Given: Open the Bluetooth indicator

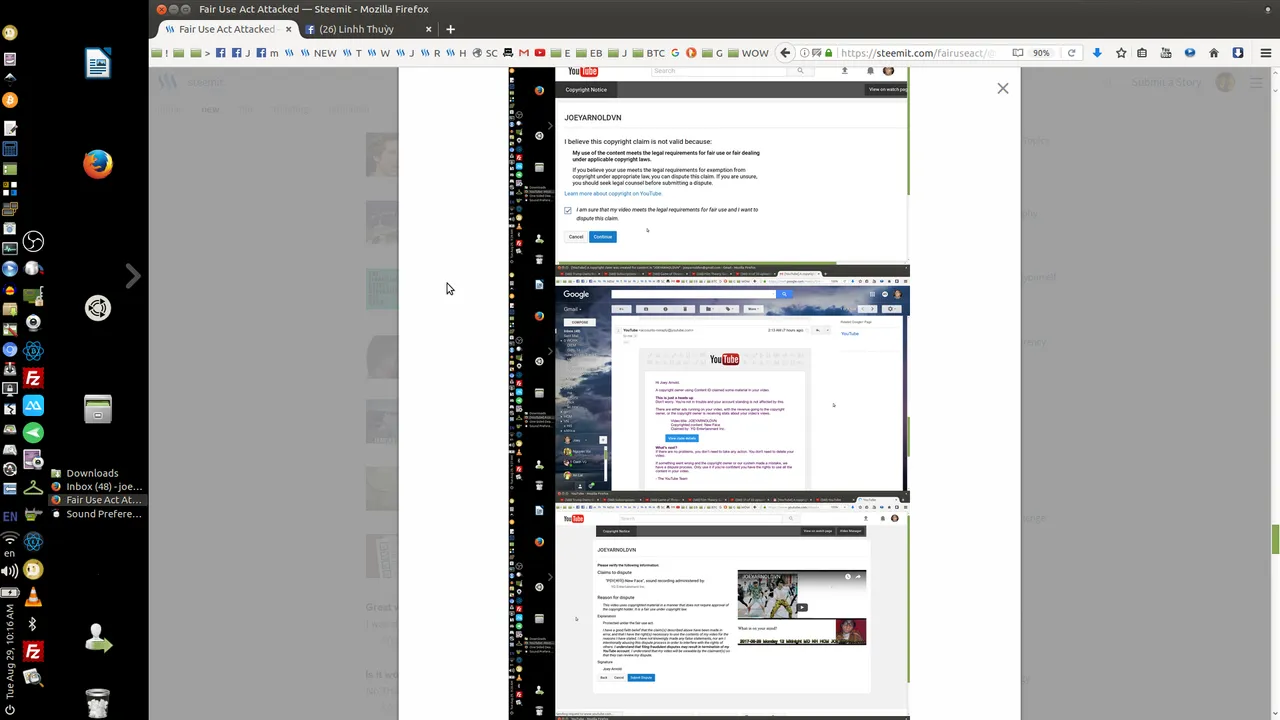Looking at the screenshot, I should pyautogui.click(x=33, y=624).
